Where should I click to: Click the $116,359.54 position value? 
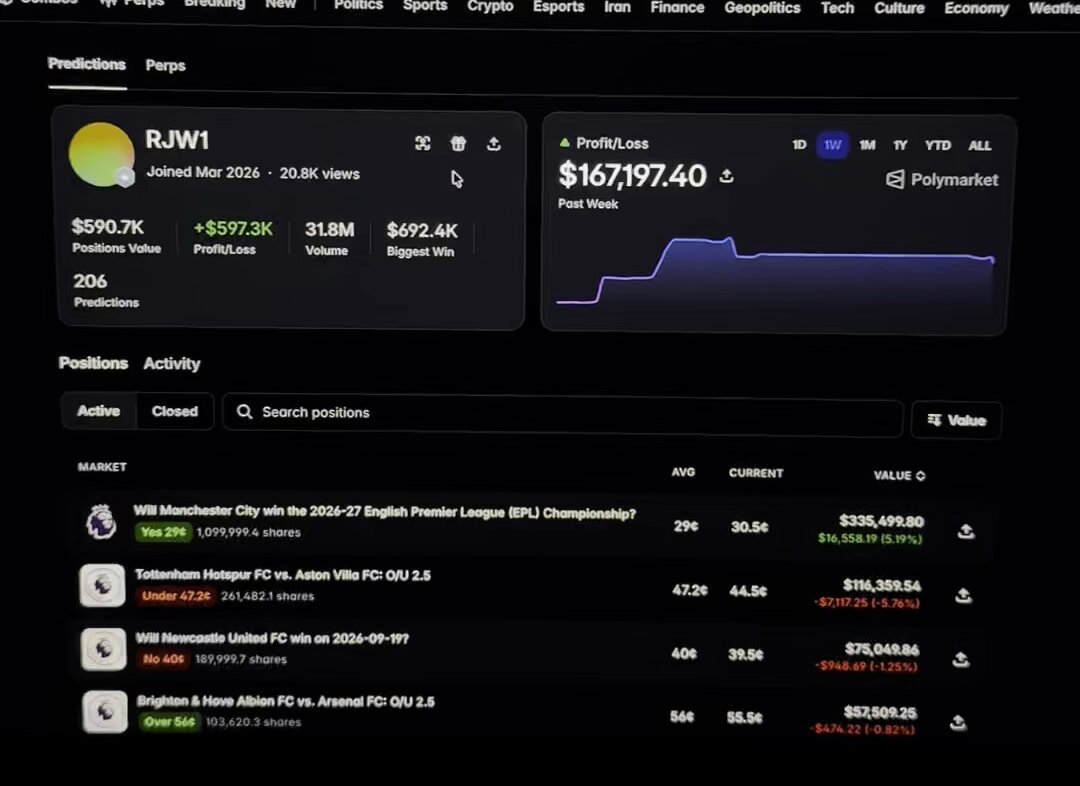tap(882, 585)
